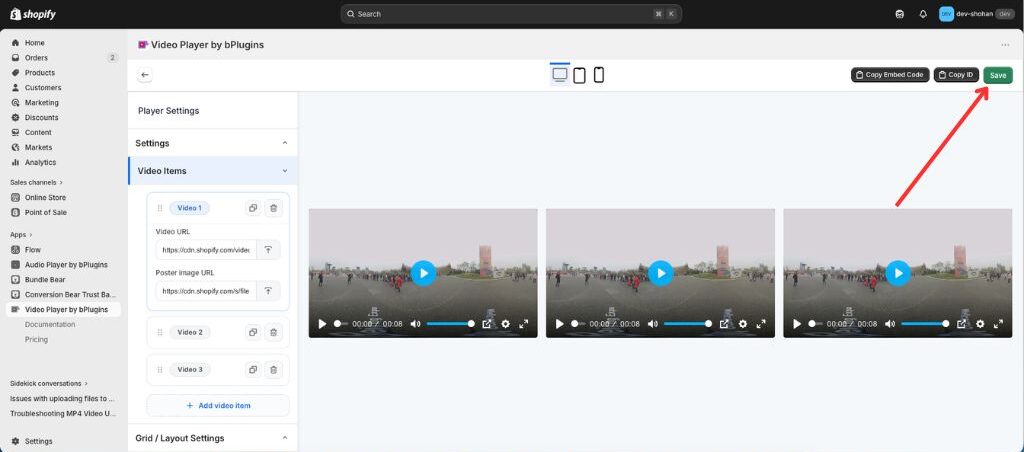Duplicate the Video 2 item
Screen dimensions: 1024x452
tap(253, 332)
